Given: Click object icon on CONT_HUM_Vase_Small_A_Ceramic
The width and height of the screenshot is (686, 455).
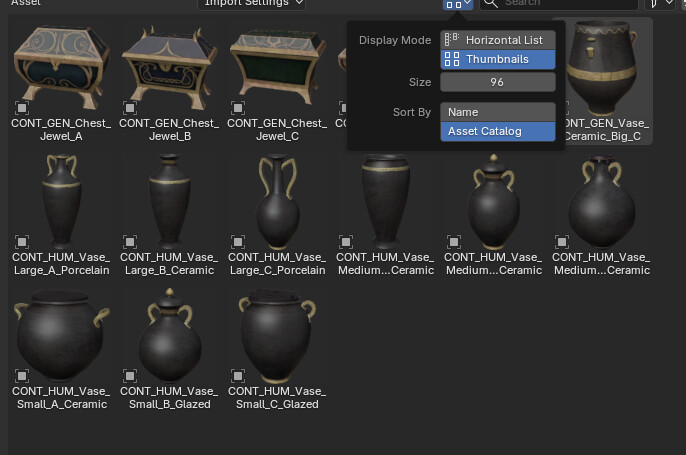Looking at the screenshot, I should [x=22, y=375].
